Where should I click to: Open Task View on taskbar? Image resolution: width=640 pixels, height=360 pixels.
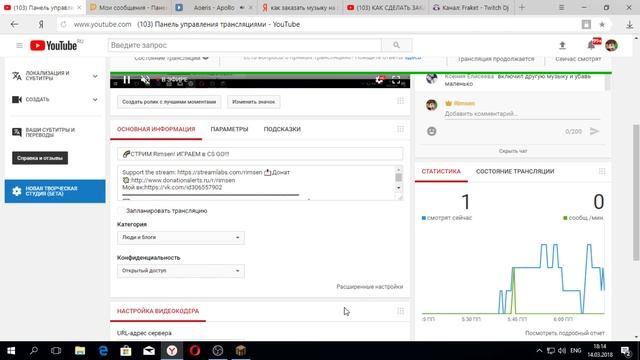pyautogui.click(x=56, y=351)
